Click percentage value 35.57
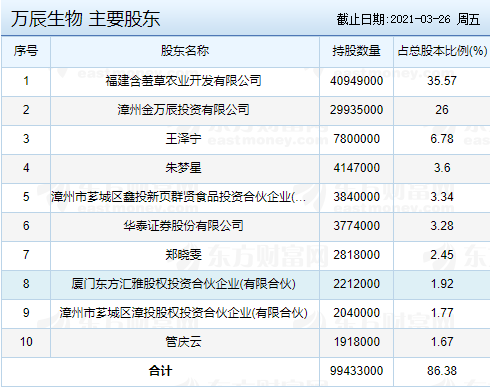 point(442,81)
